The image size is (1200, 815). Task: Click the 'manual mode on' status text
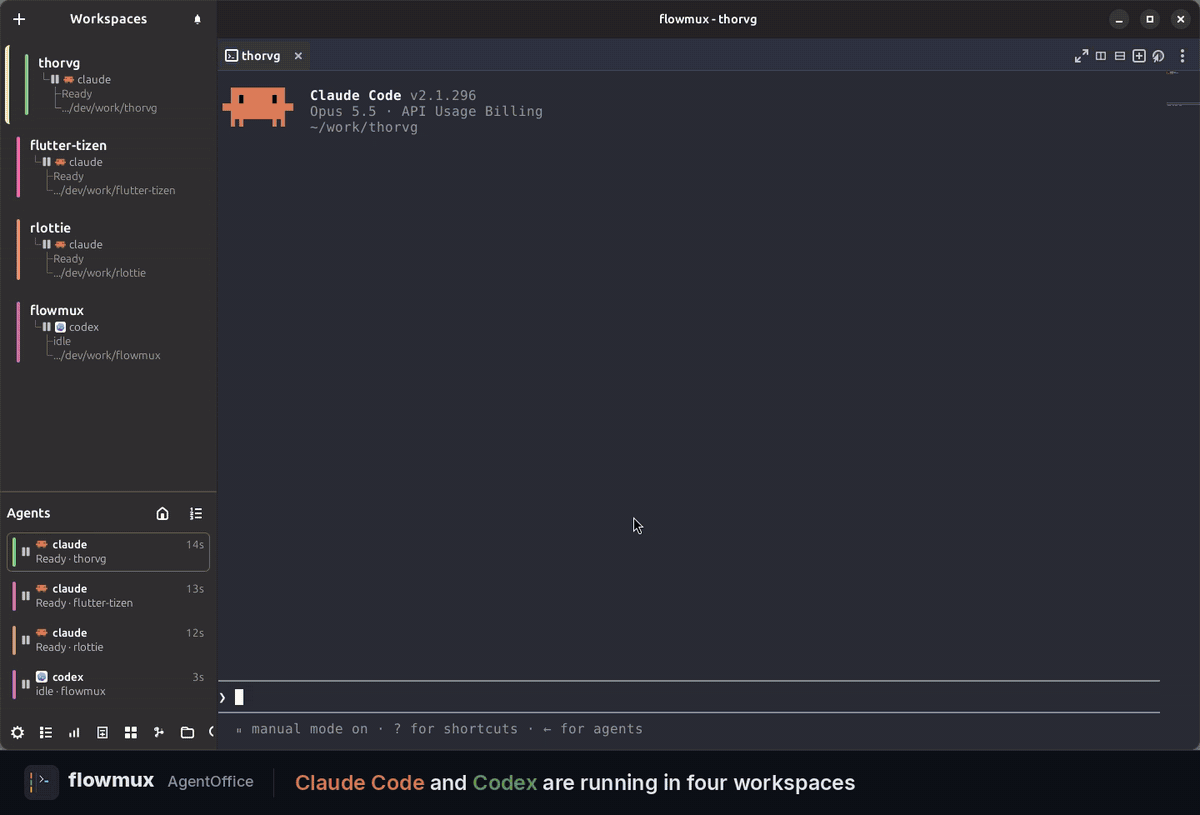point(309,729)
